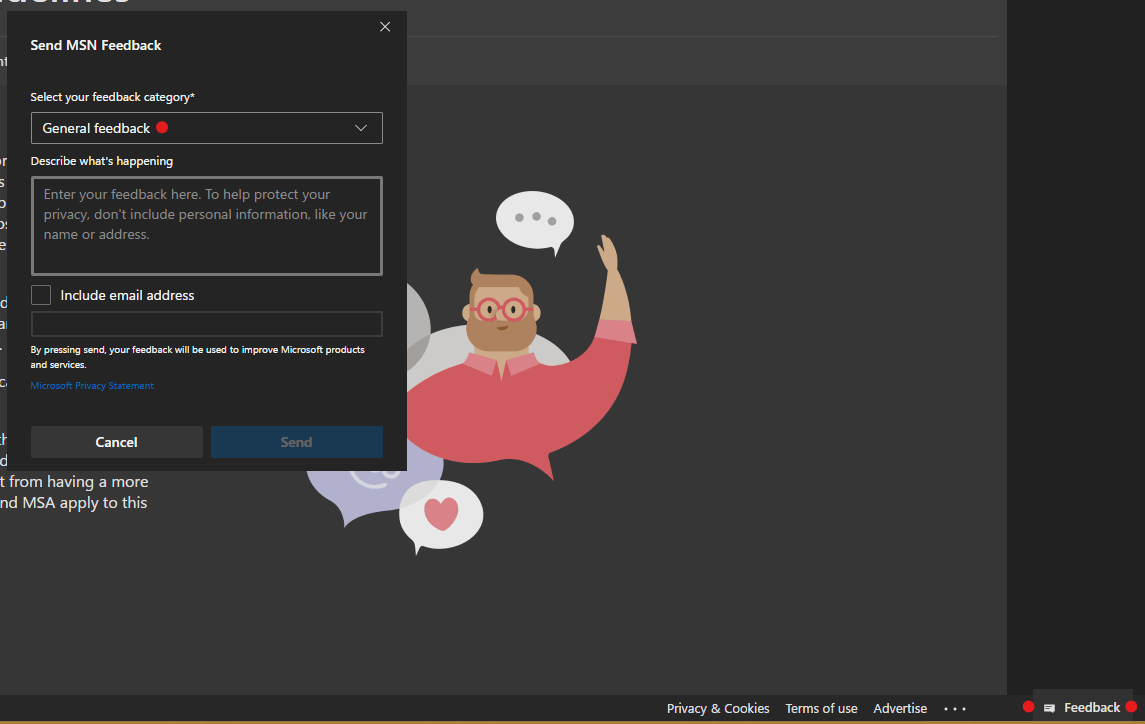Screen dimensions: 1145x724
Task: Close the Send MSN Feedback dialog
Action: click(x=385, y=27)
